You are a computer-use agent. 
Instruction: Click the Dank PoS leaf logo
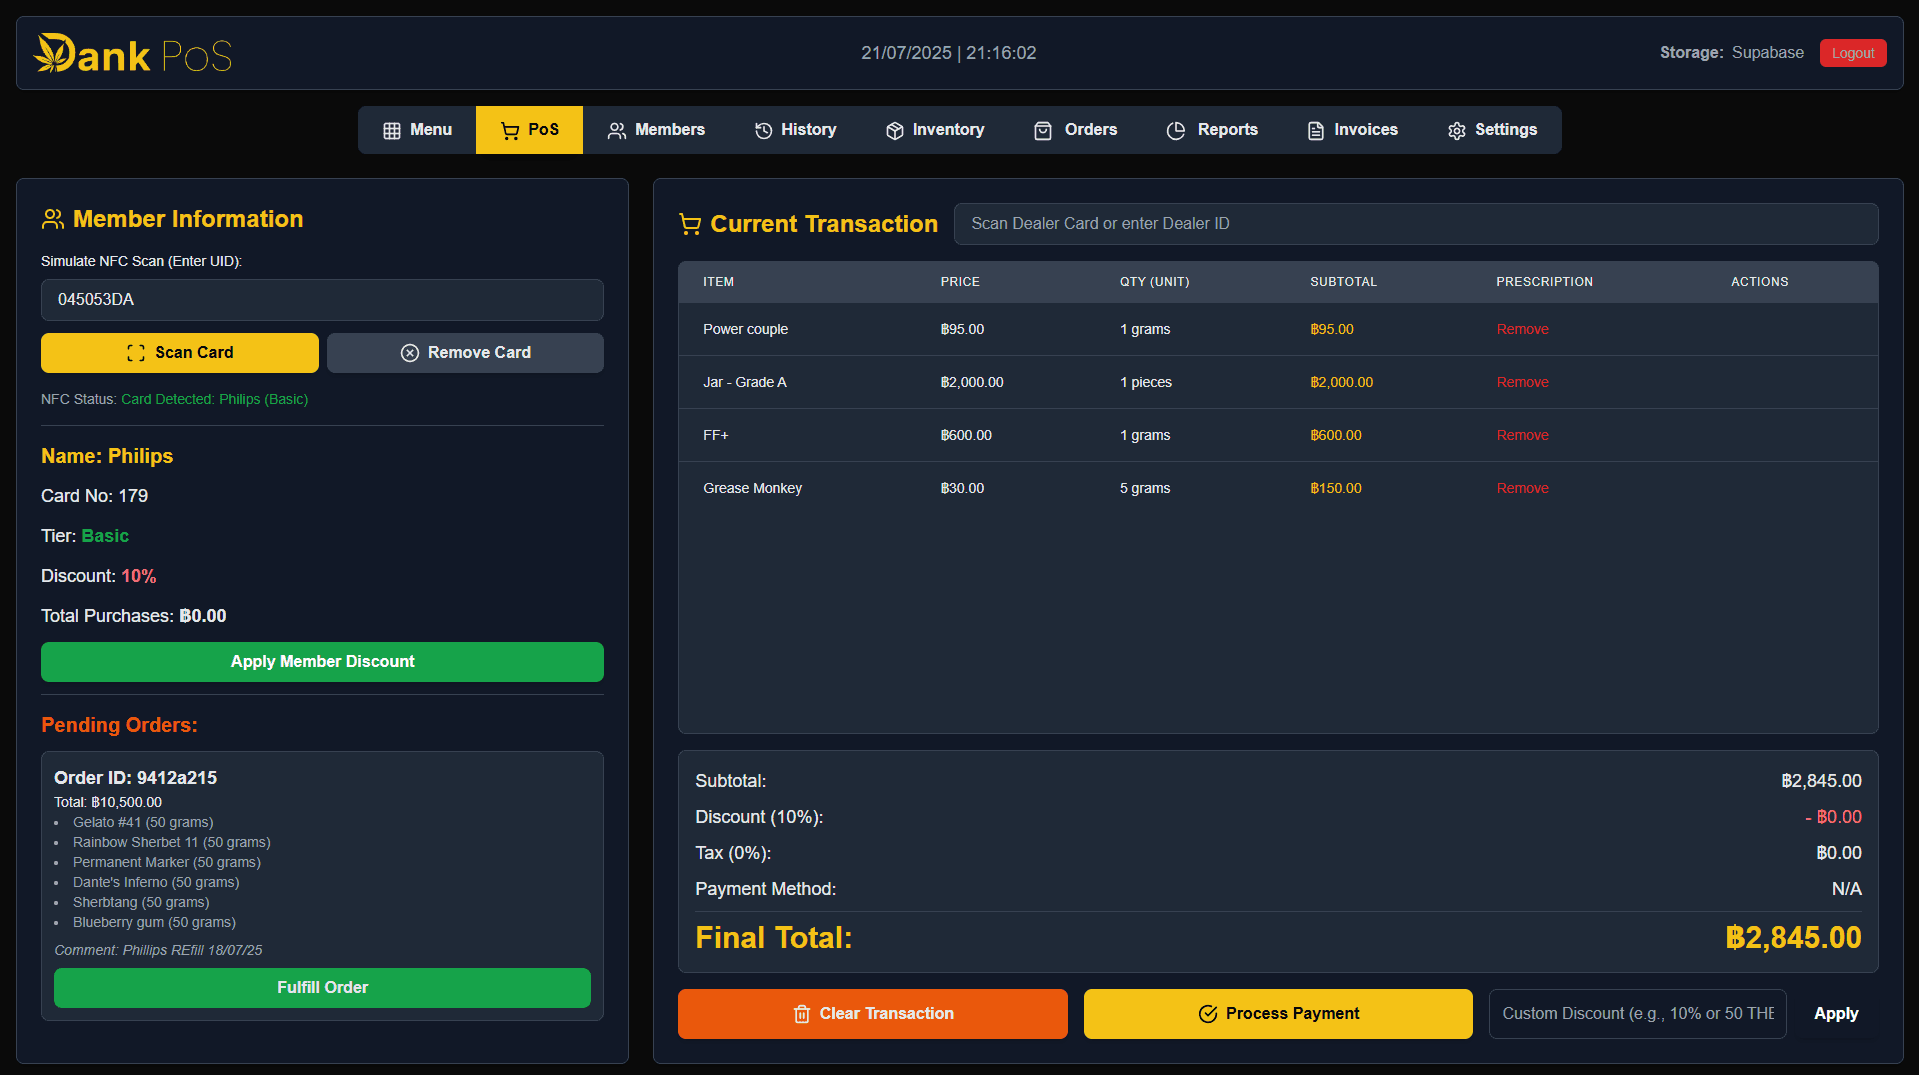[x=56, y=53]
